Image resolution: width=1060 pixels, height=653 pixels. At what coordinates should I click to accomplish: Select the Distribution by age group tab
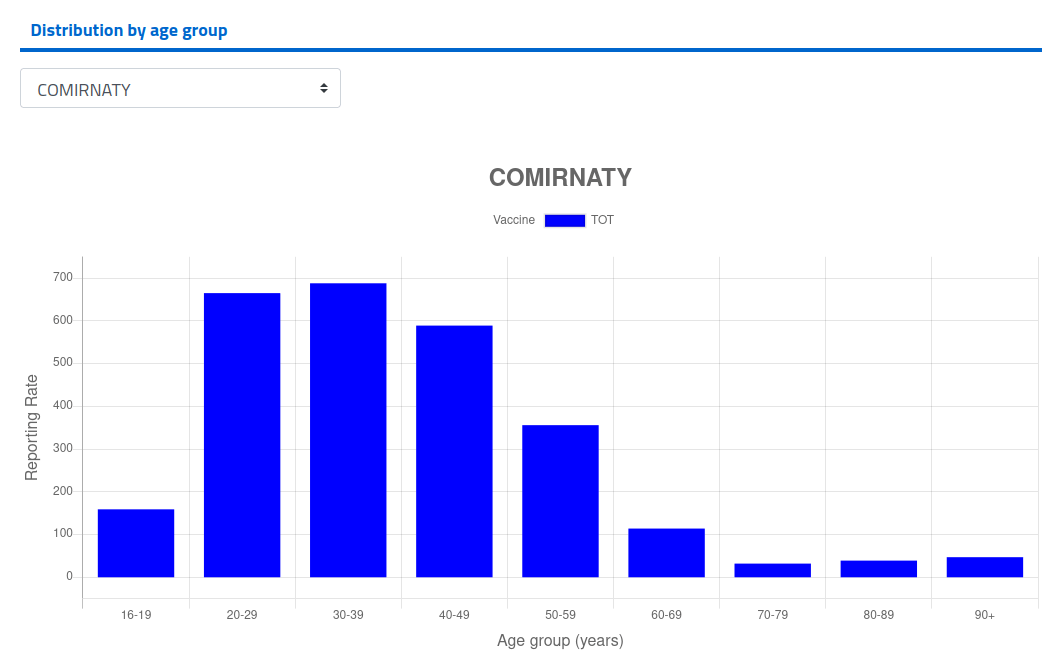point(129,30)
